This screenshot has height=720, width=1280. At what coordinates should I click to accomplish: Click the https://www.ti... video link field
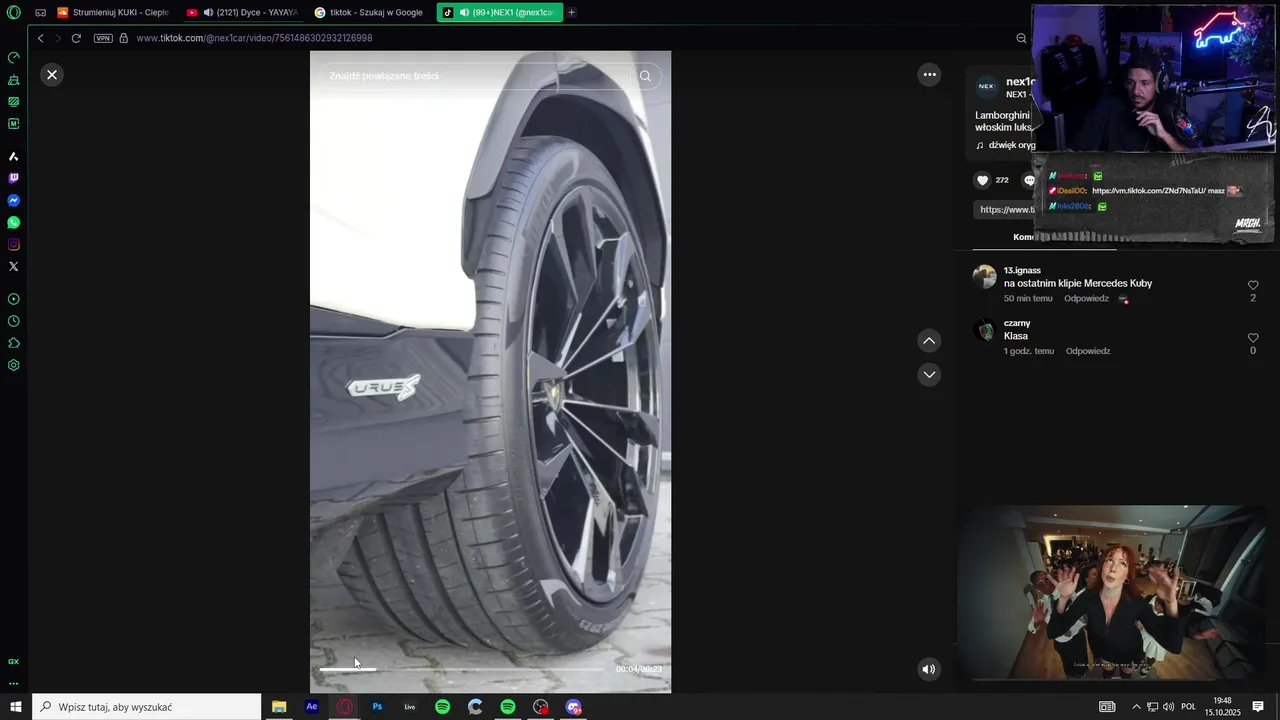tap(1005, 209)
